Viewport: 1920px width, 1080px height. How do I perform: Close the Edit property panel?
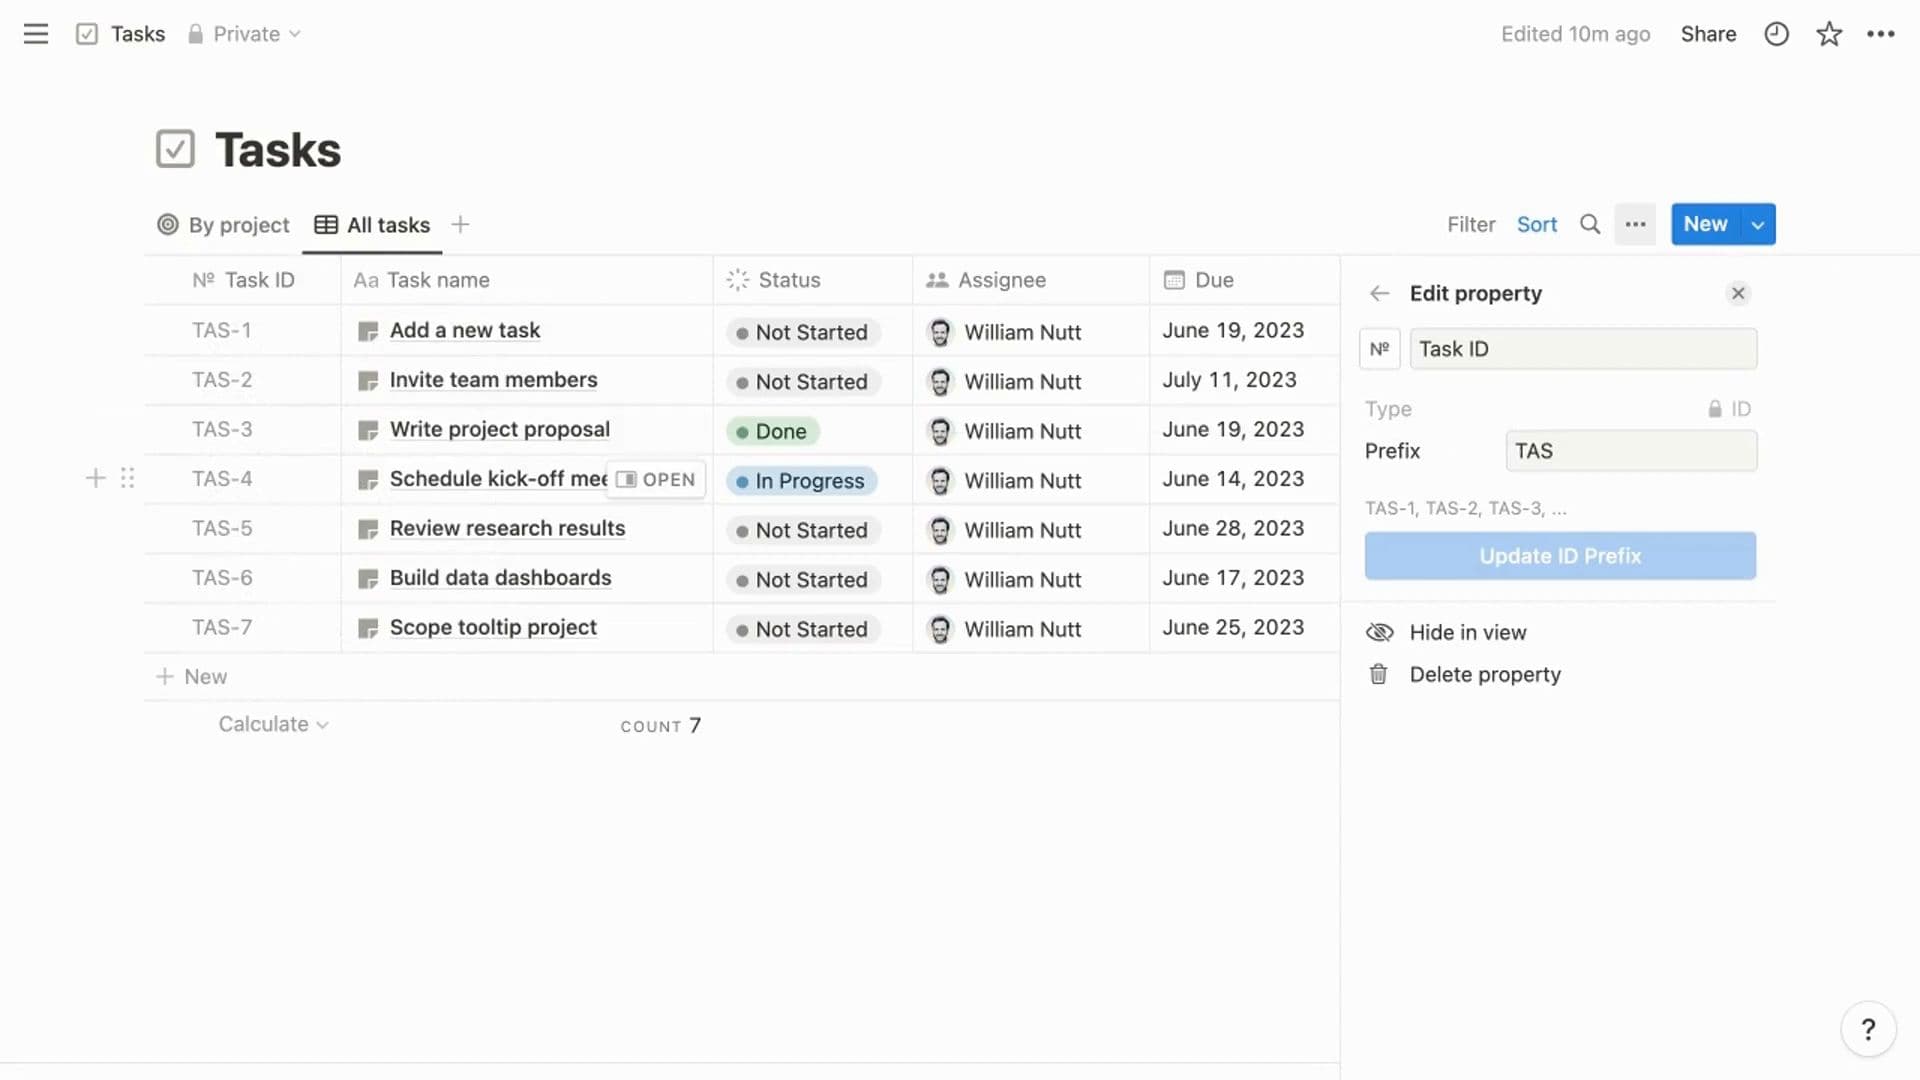pyautogui.click(x=1738, y=293)
